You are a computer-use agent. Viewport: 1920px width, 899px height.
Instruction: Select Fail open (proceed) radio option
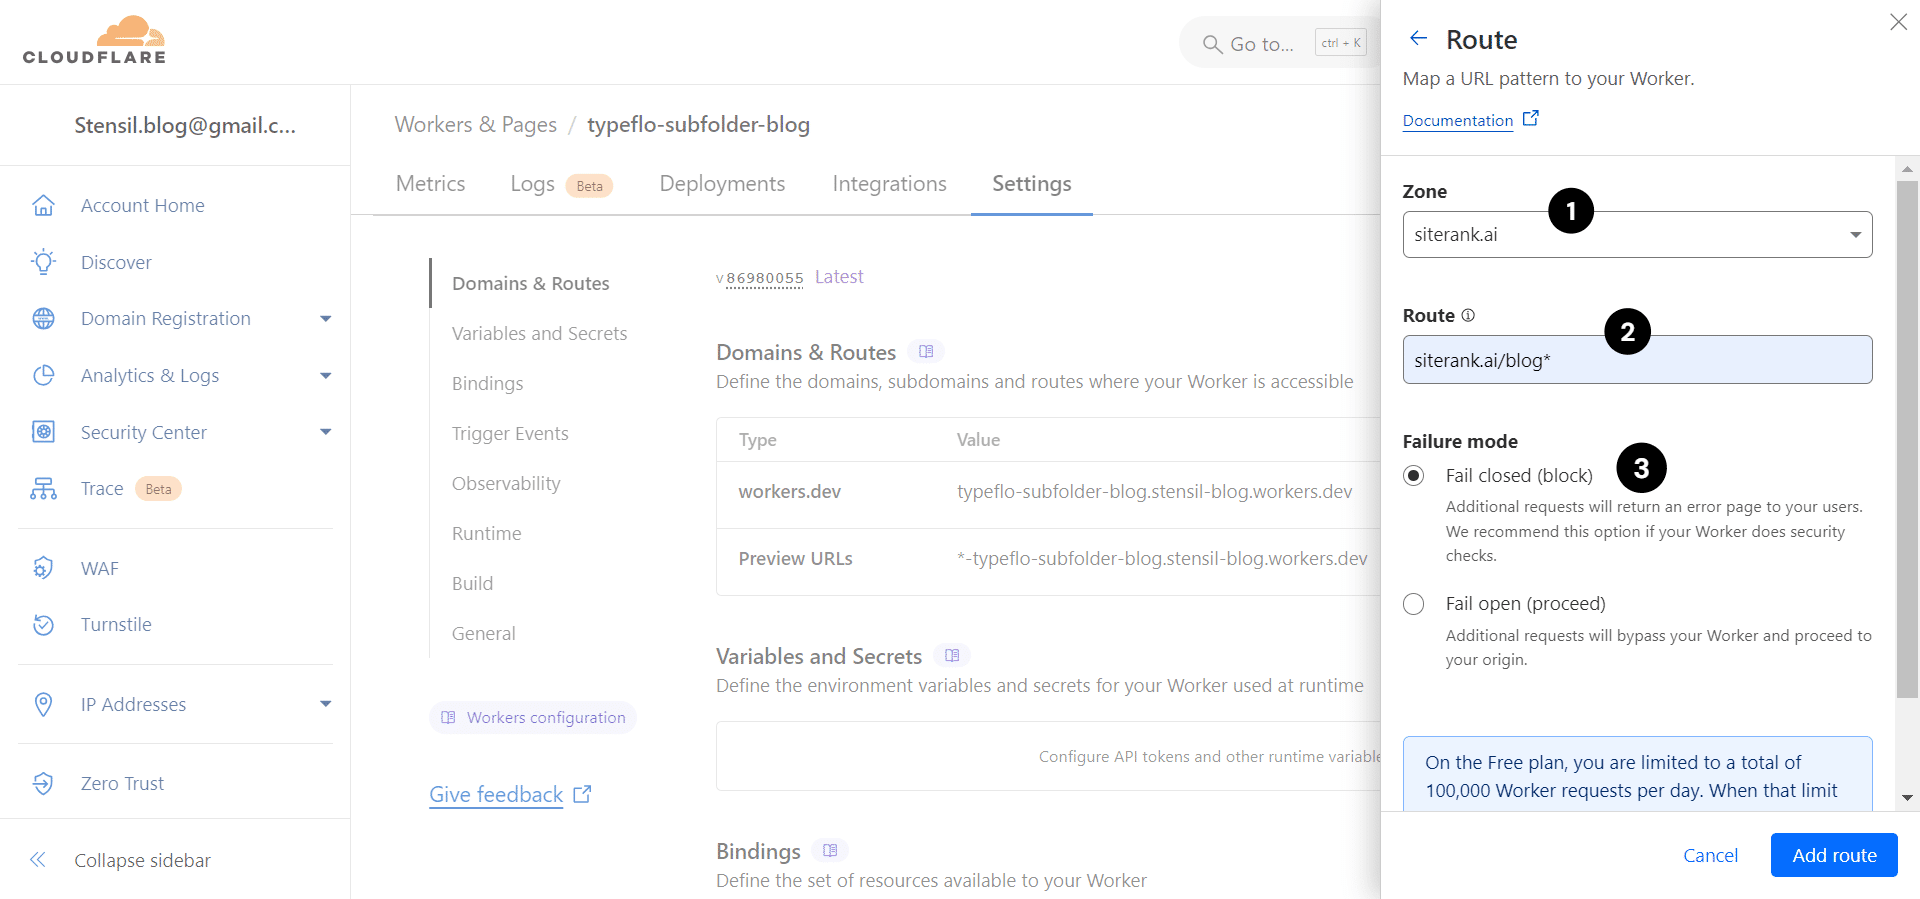1414,604
